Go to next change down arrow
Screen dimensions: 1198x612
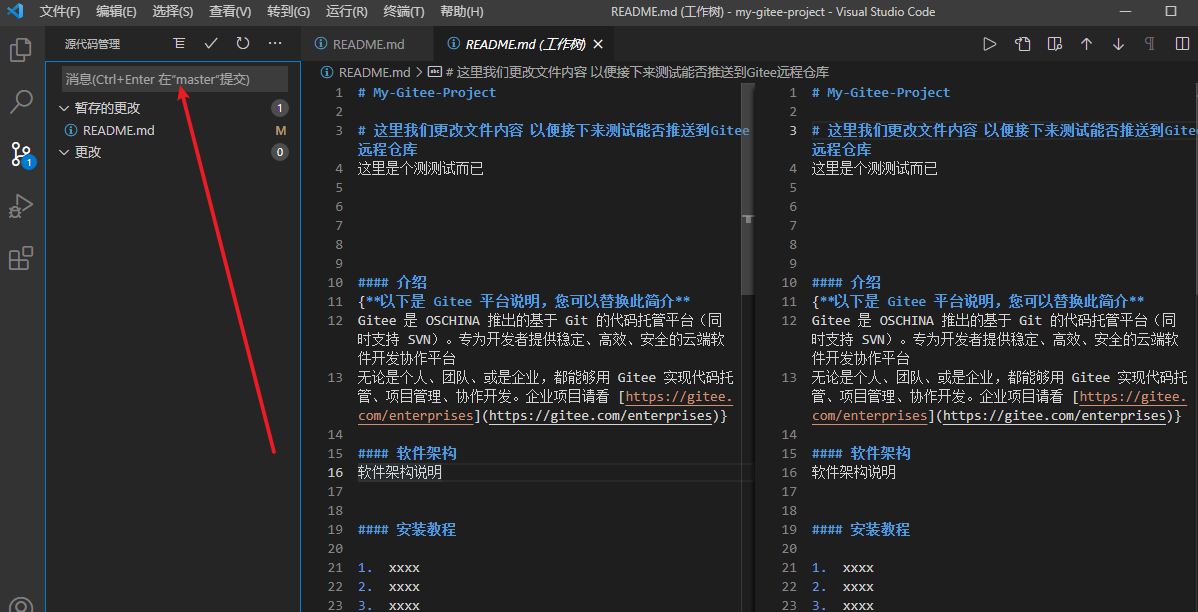pos(1118,44)
